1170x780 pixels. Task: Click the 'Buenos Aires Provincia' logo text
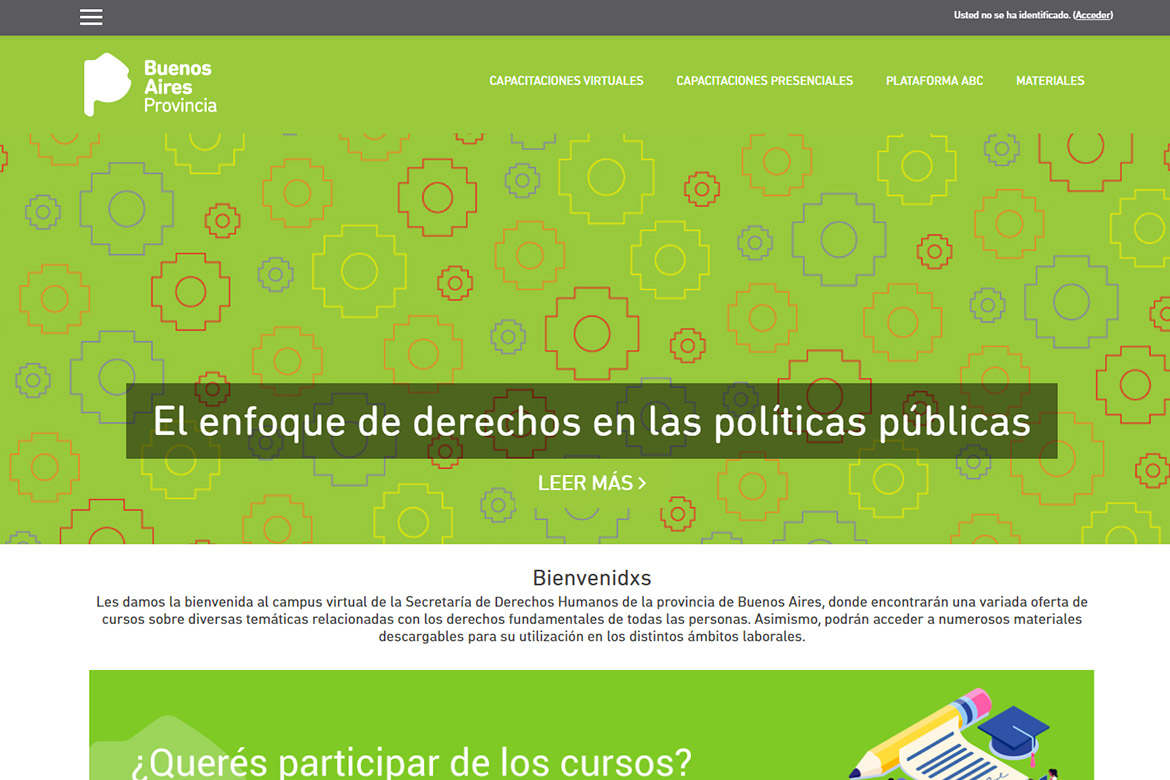point(179,86)
